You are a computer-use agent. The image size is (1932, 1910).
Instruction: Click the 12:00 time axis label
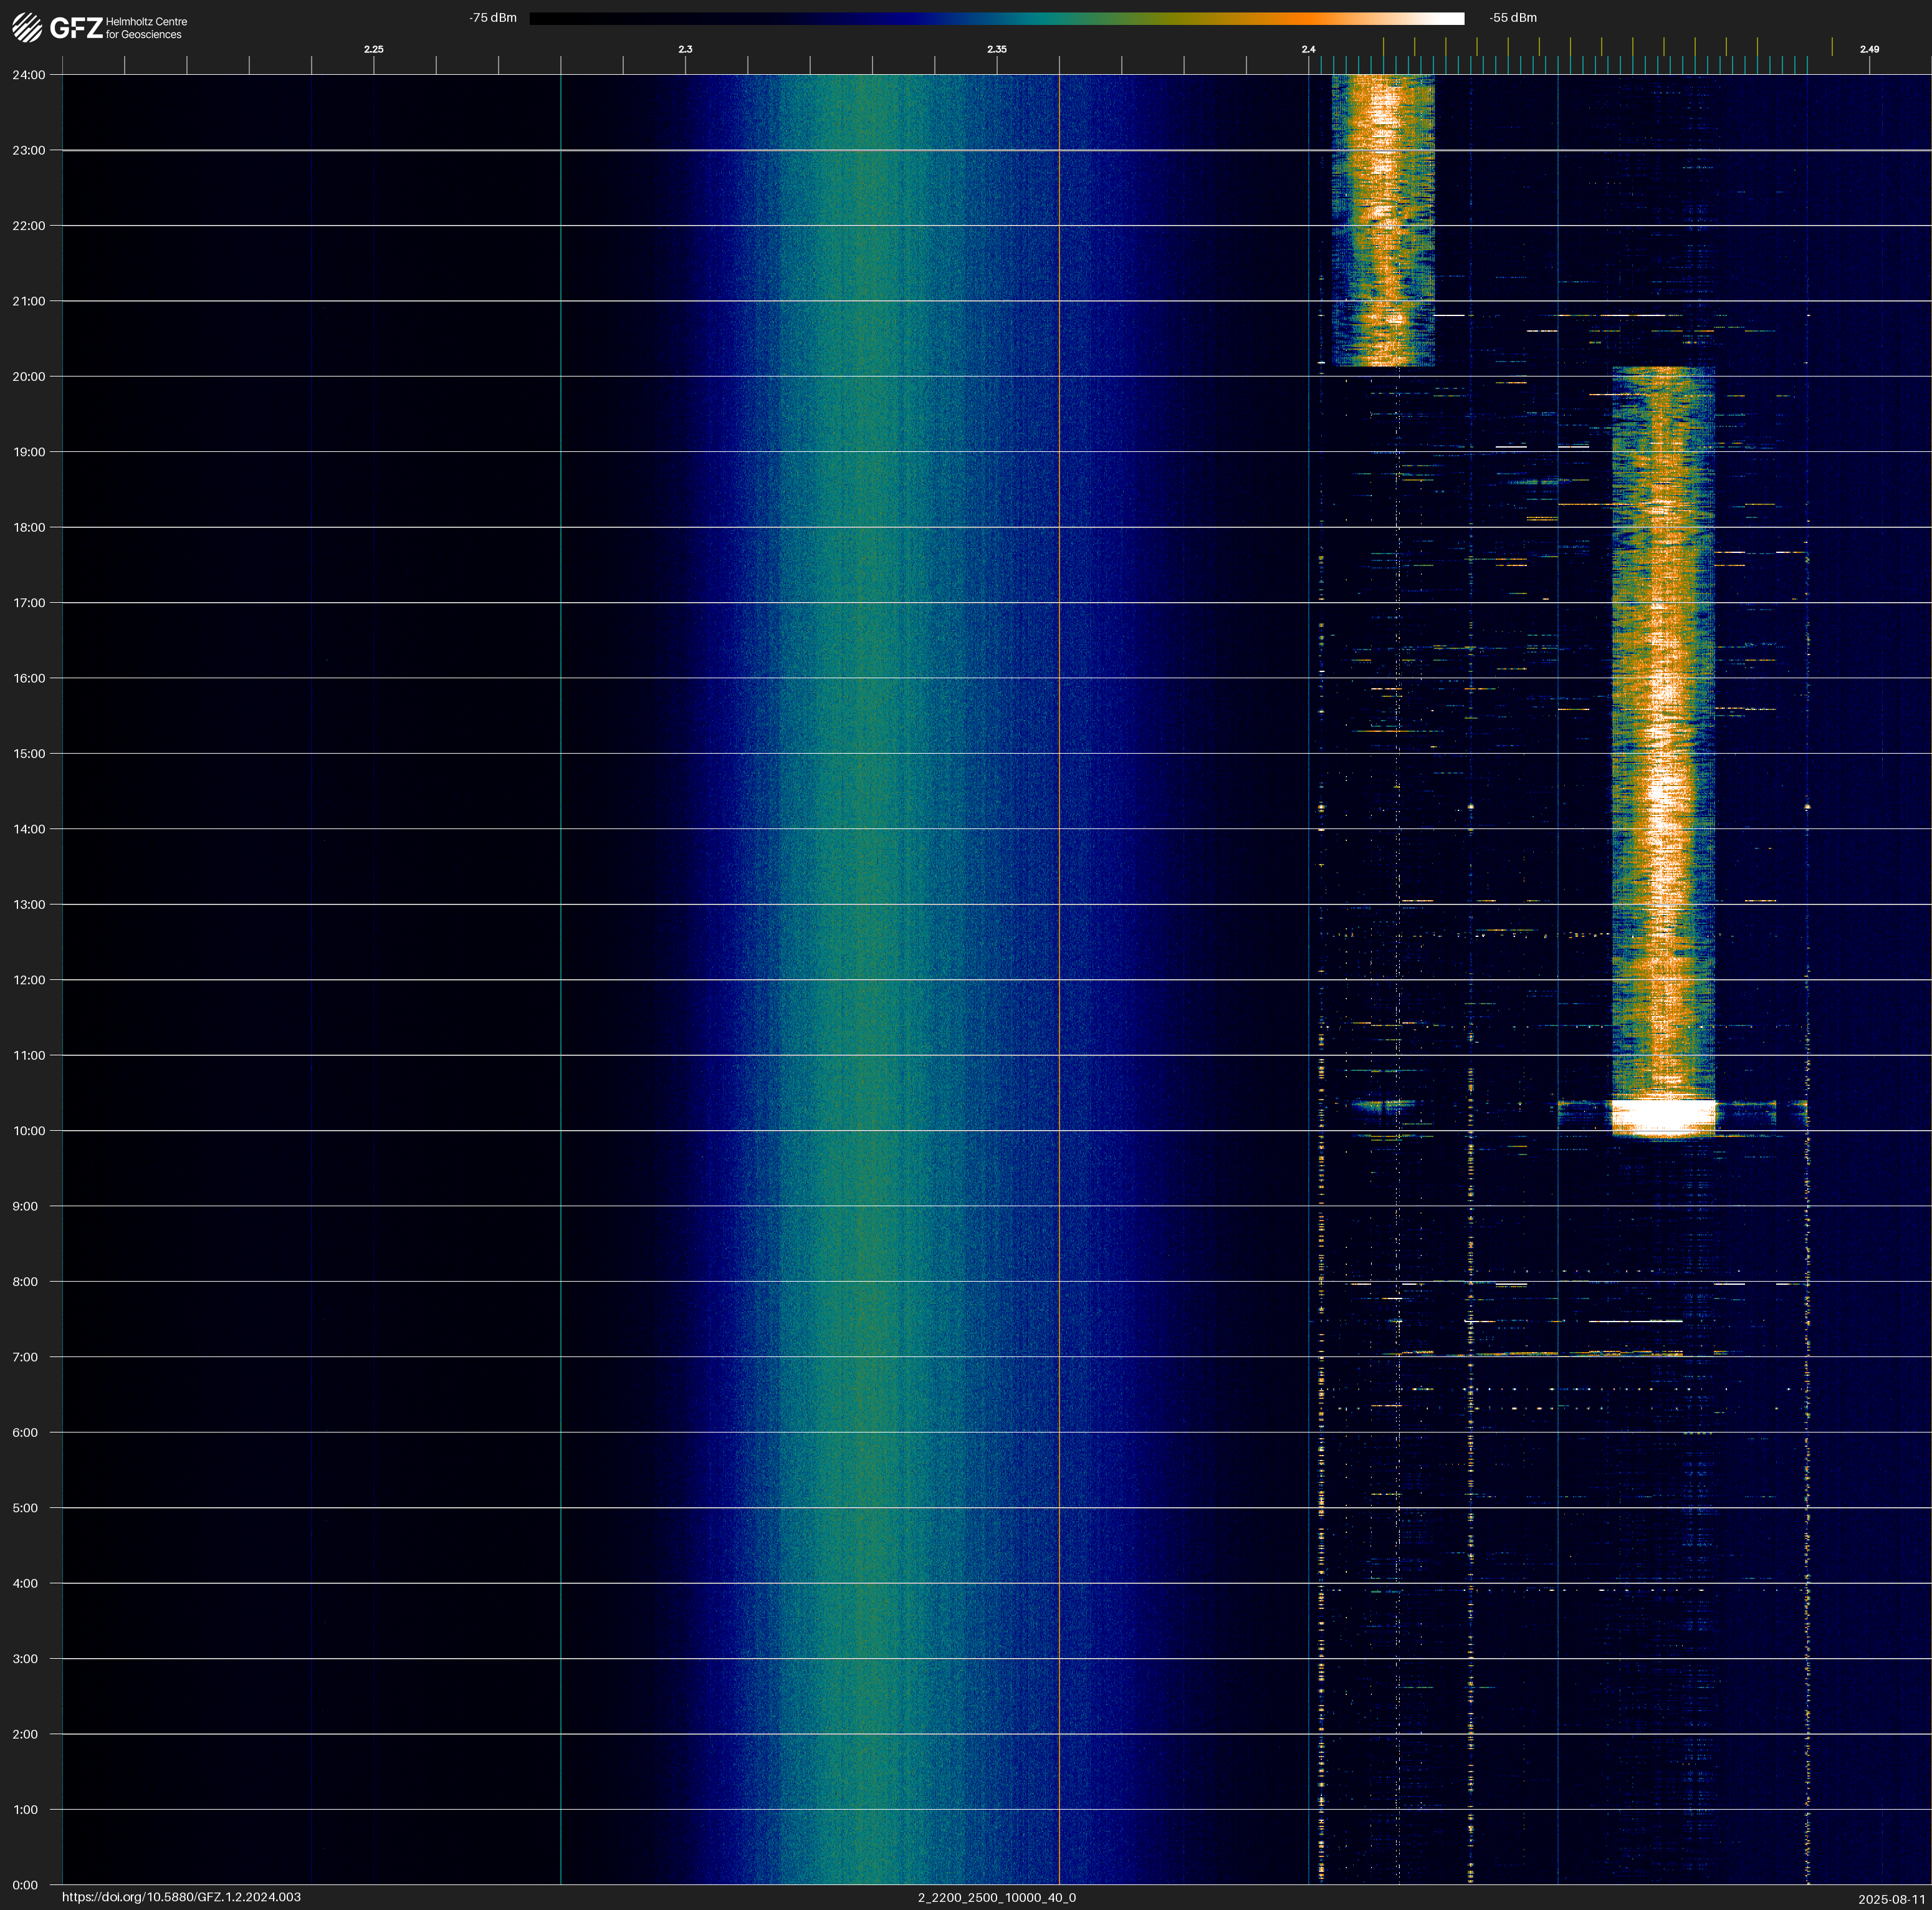(x=29, y=980)
